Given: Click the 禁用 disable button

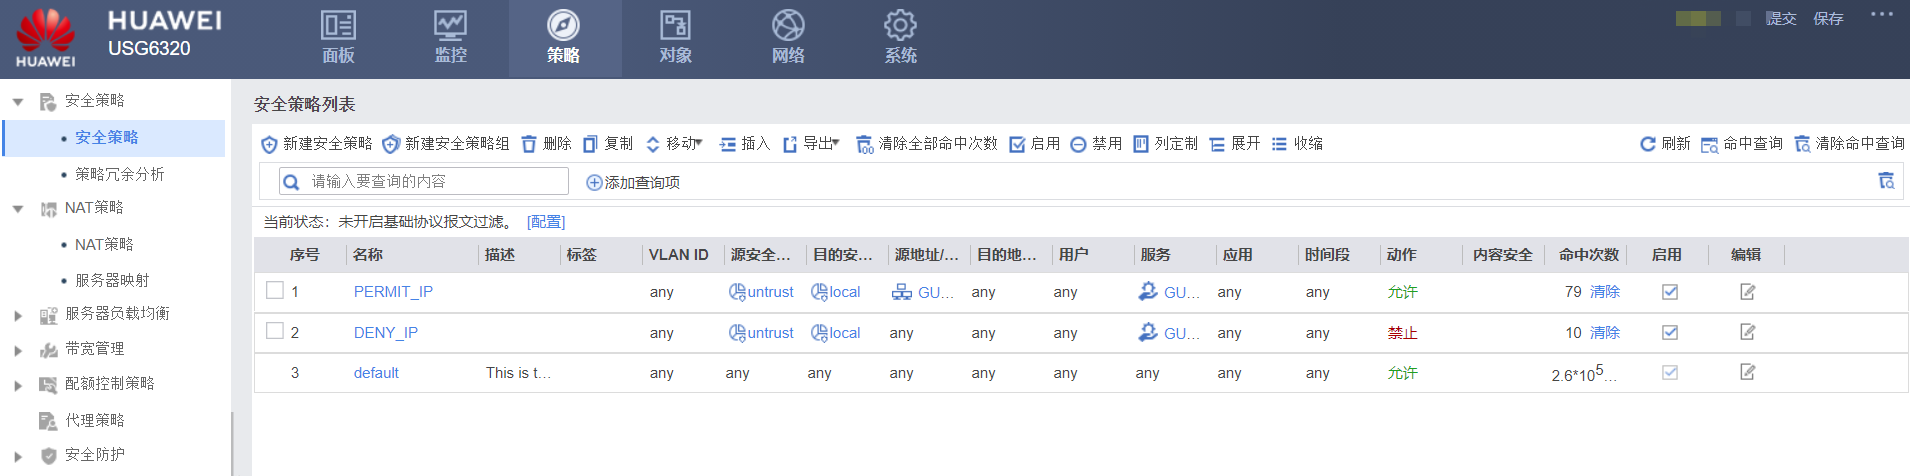Looking at the screenshot, I should pyautogui.click(x=1096, y=144).
